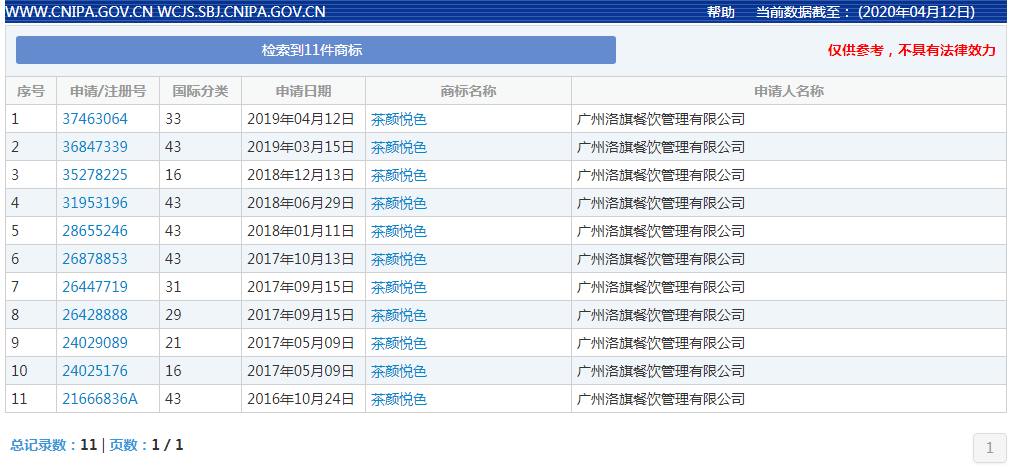
Task: Open registration number 21666836A
Action: (x=100, y=399)
